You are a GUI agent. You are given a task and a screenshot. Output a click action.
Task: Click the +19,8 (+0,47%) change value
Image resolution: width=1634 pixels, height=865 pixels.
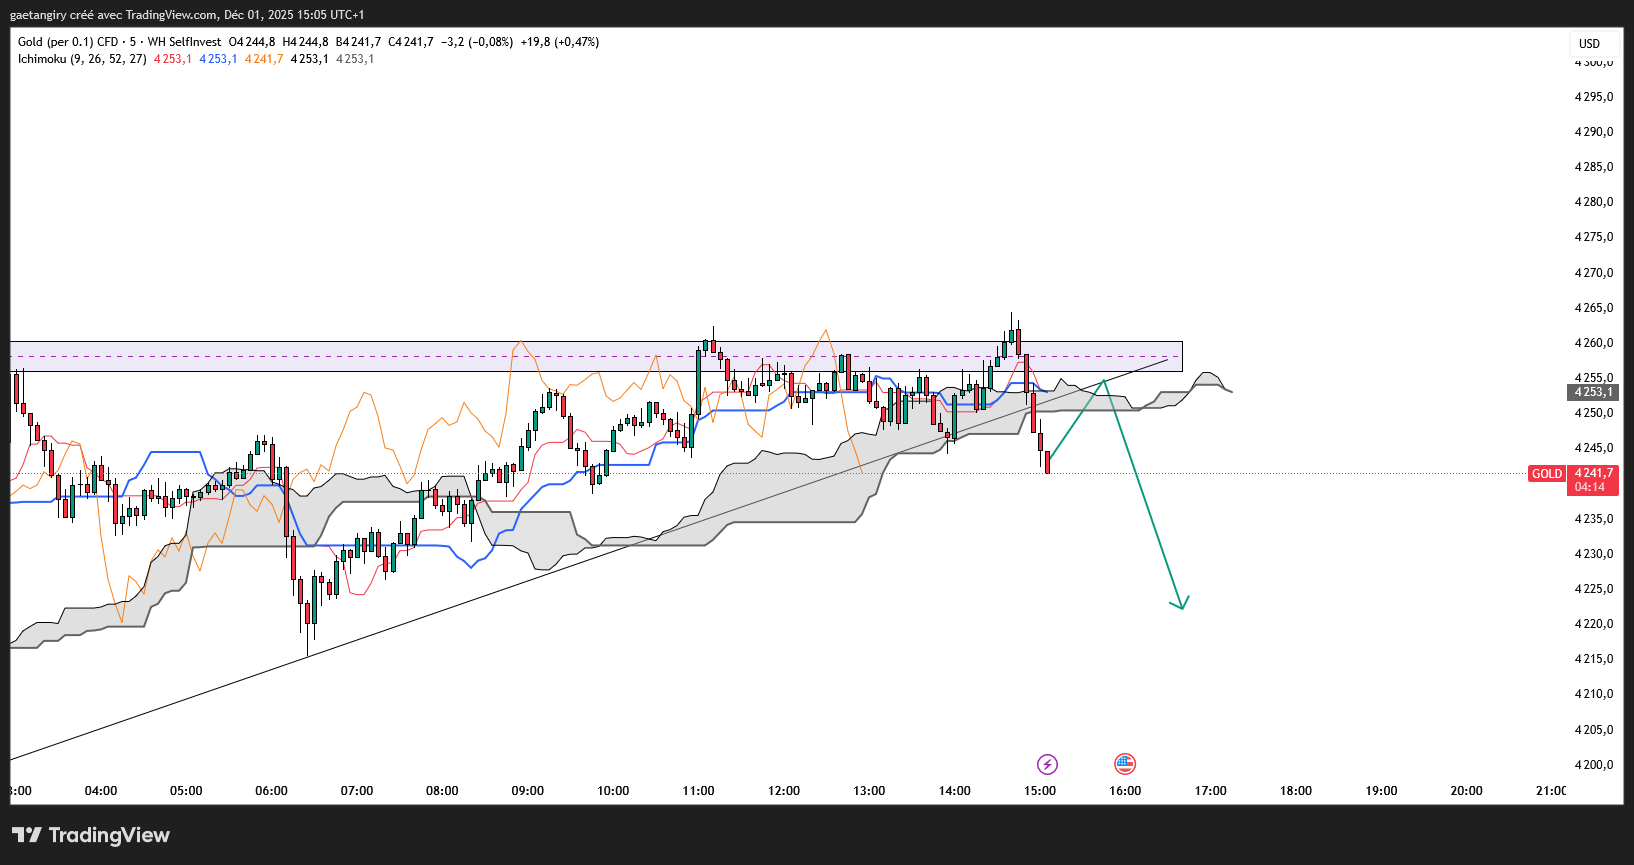click(x=560, y=42)
